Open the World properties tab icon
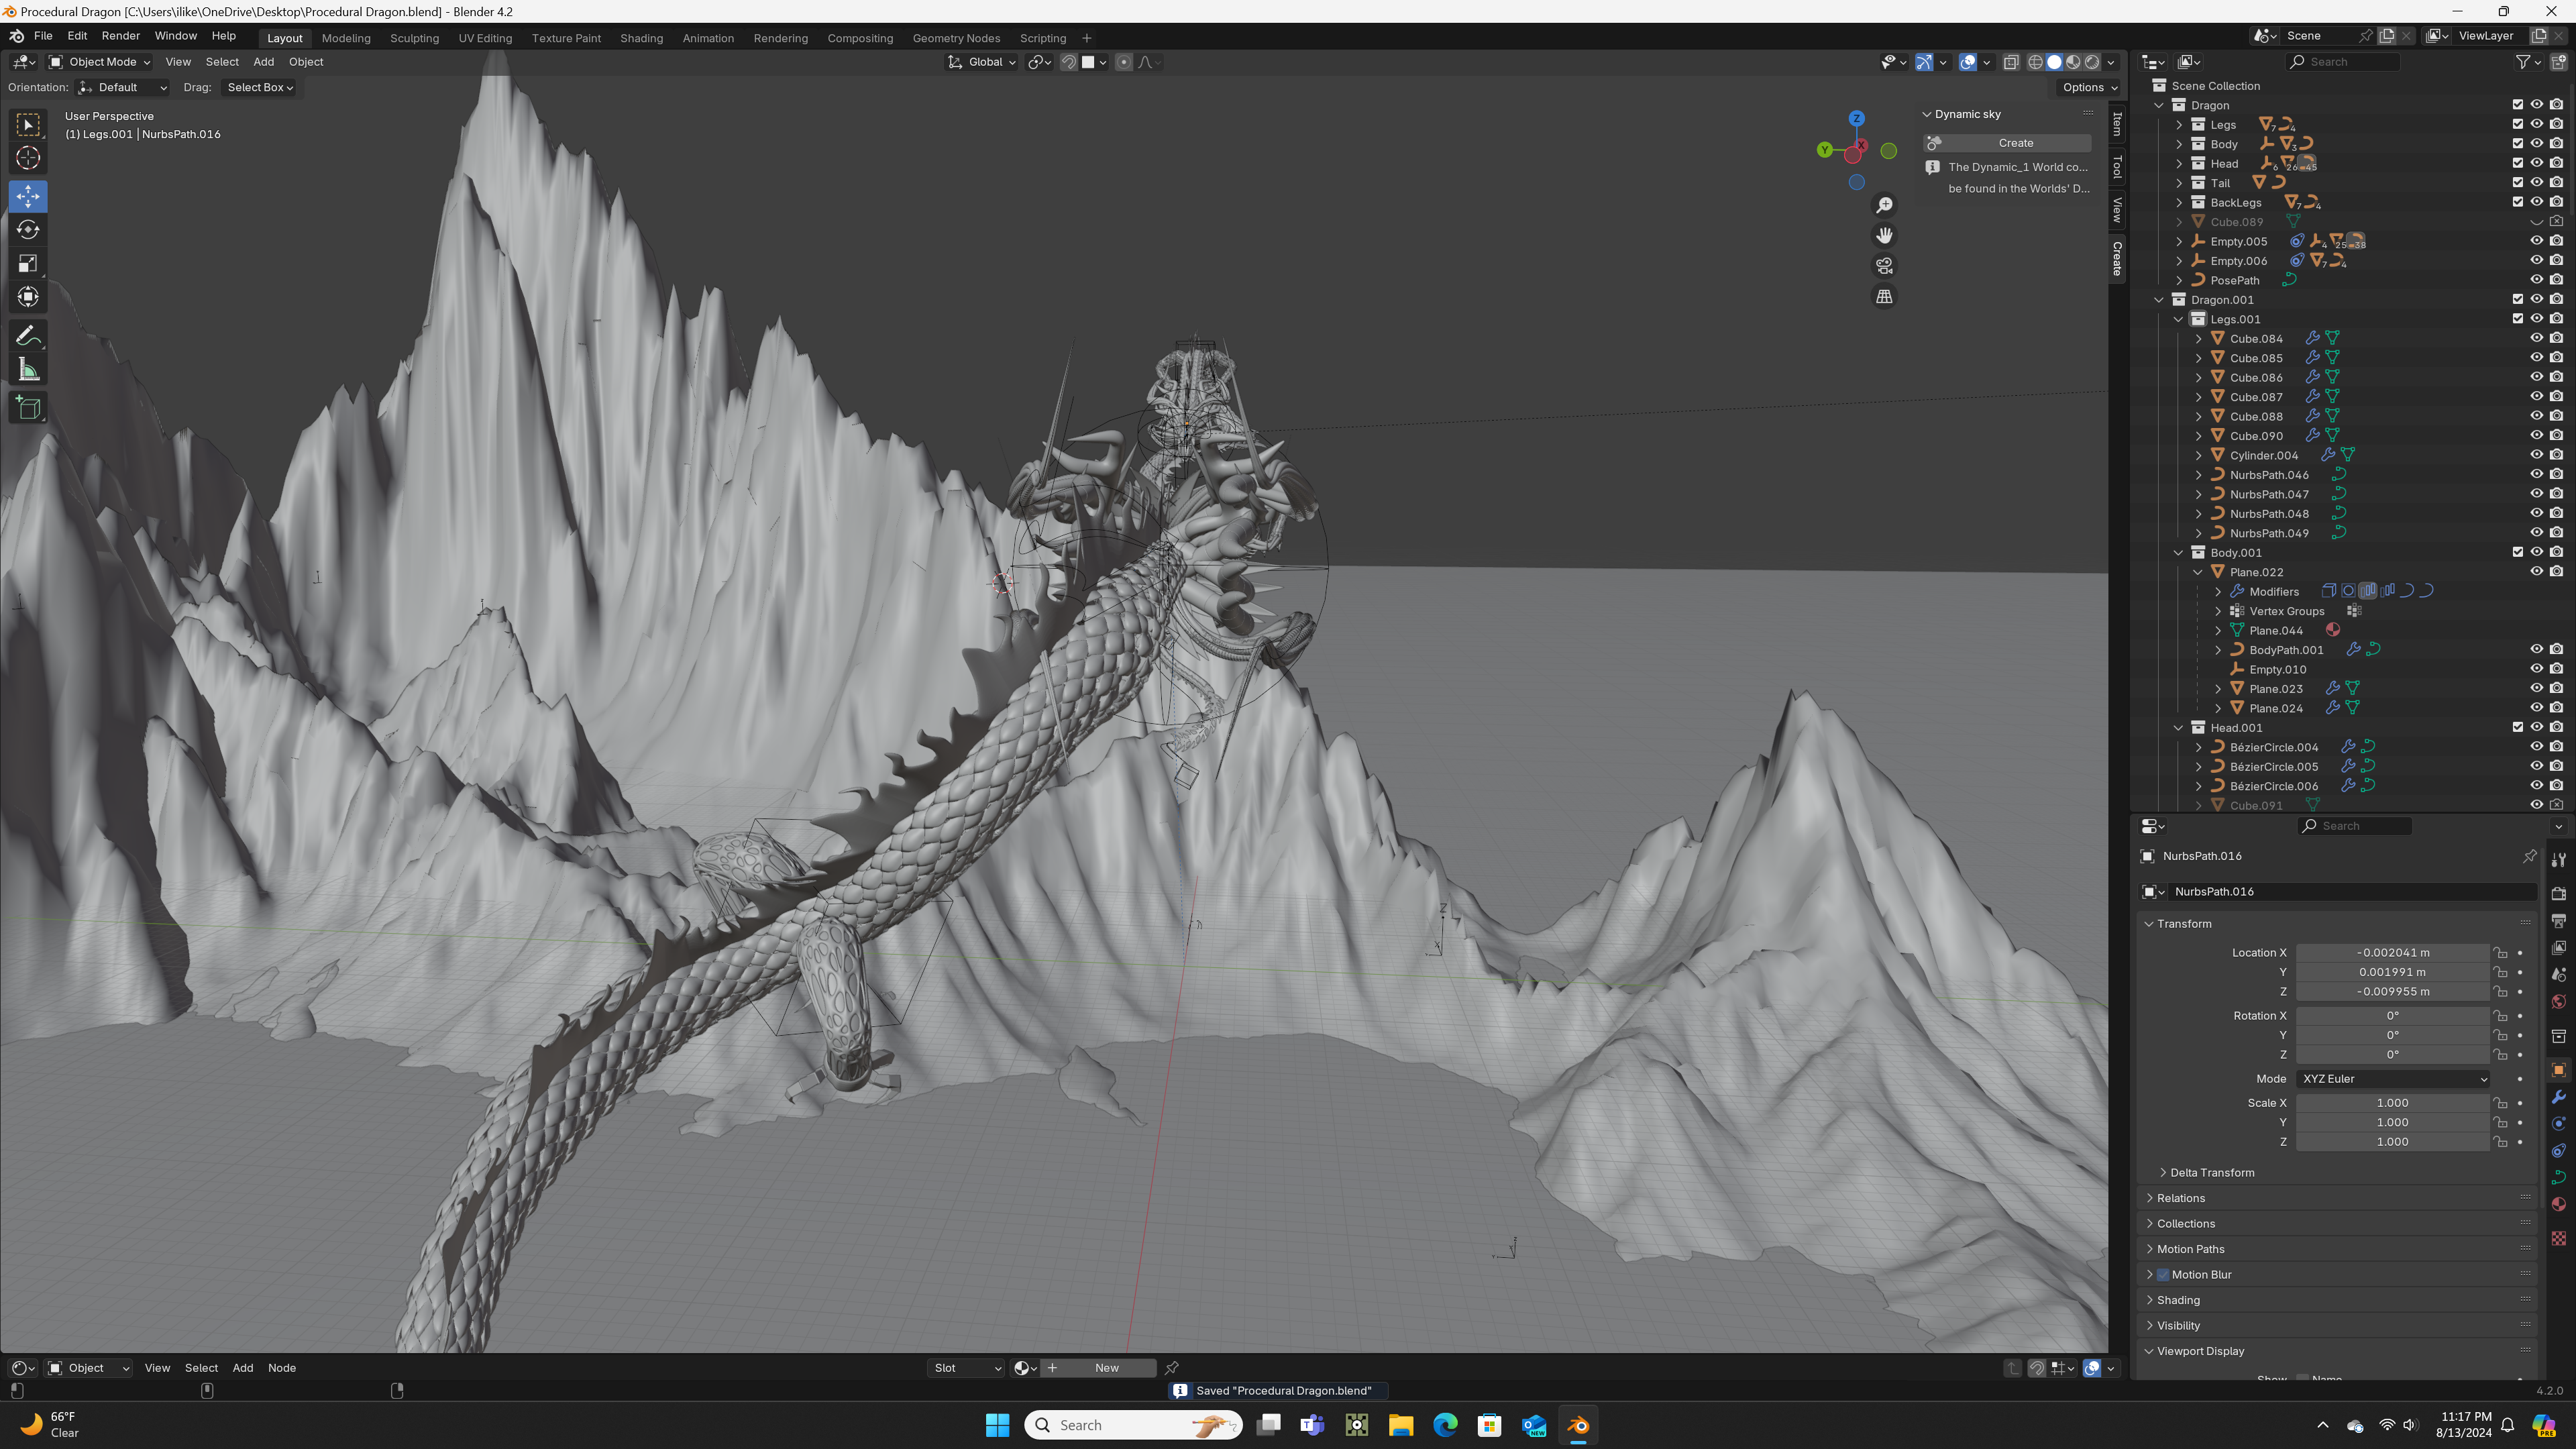 point(2558,1002)
